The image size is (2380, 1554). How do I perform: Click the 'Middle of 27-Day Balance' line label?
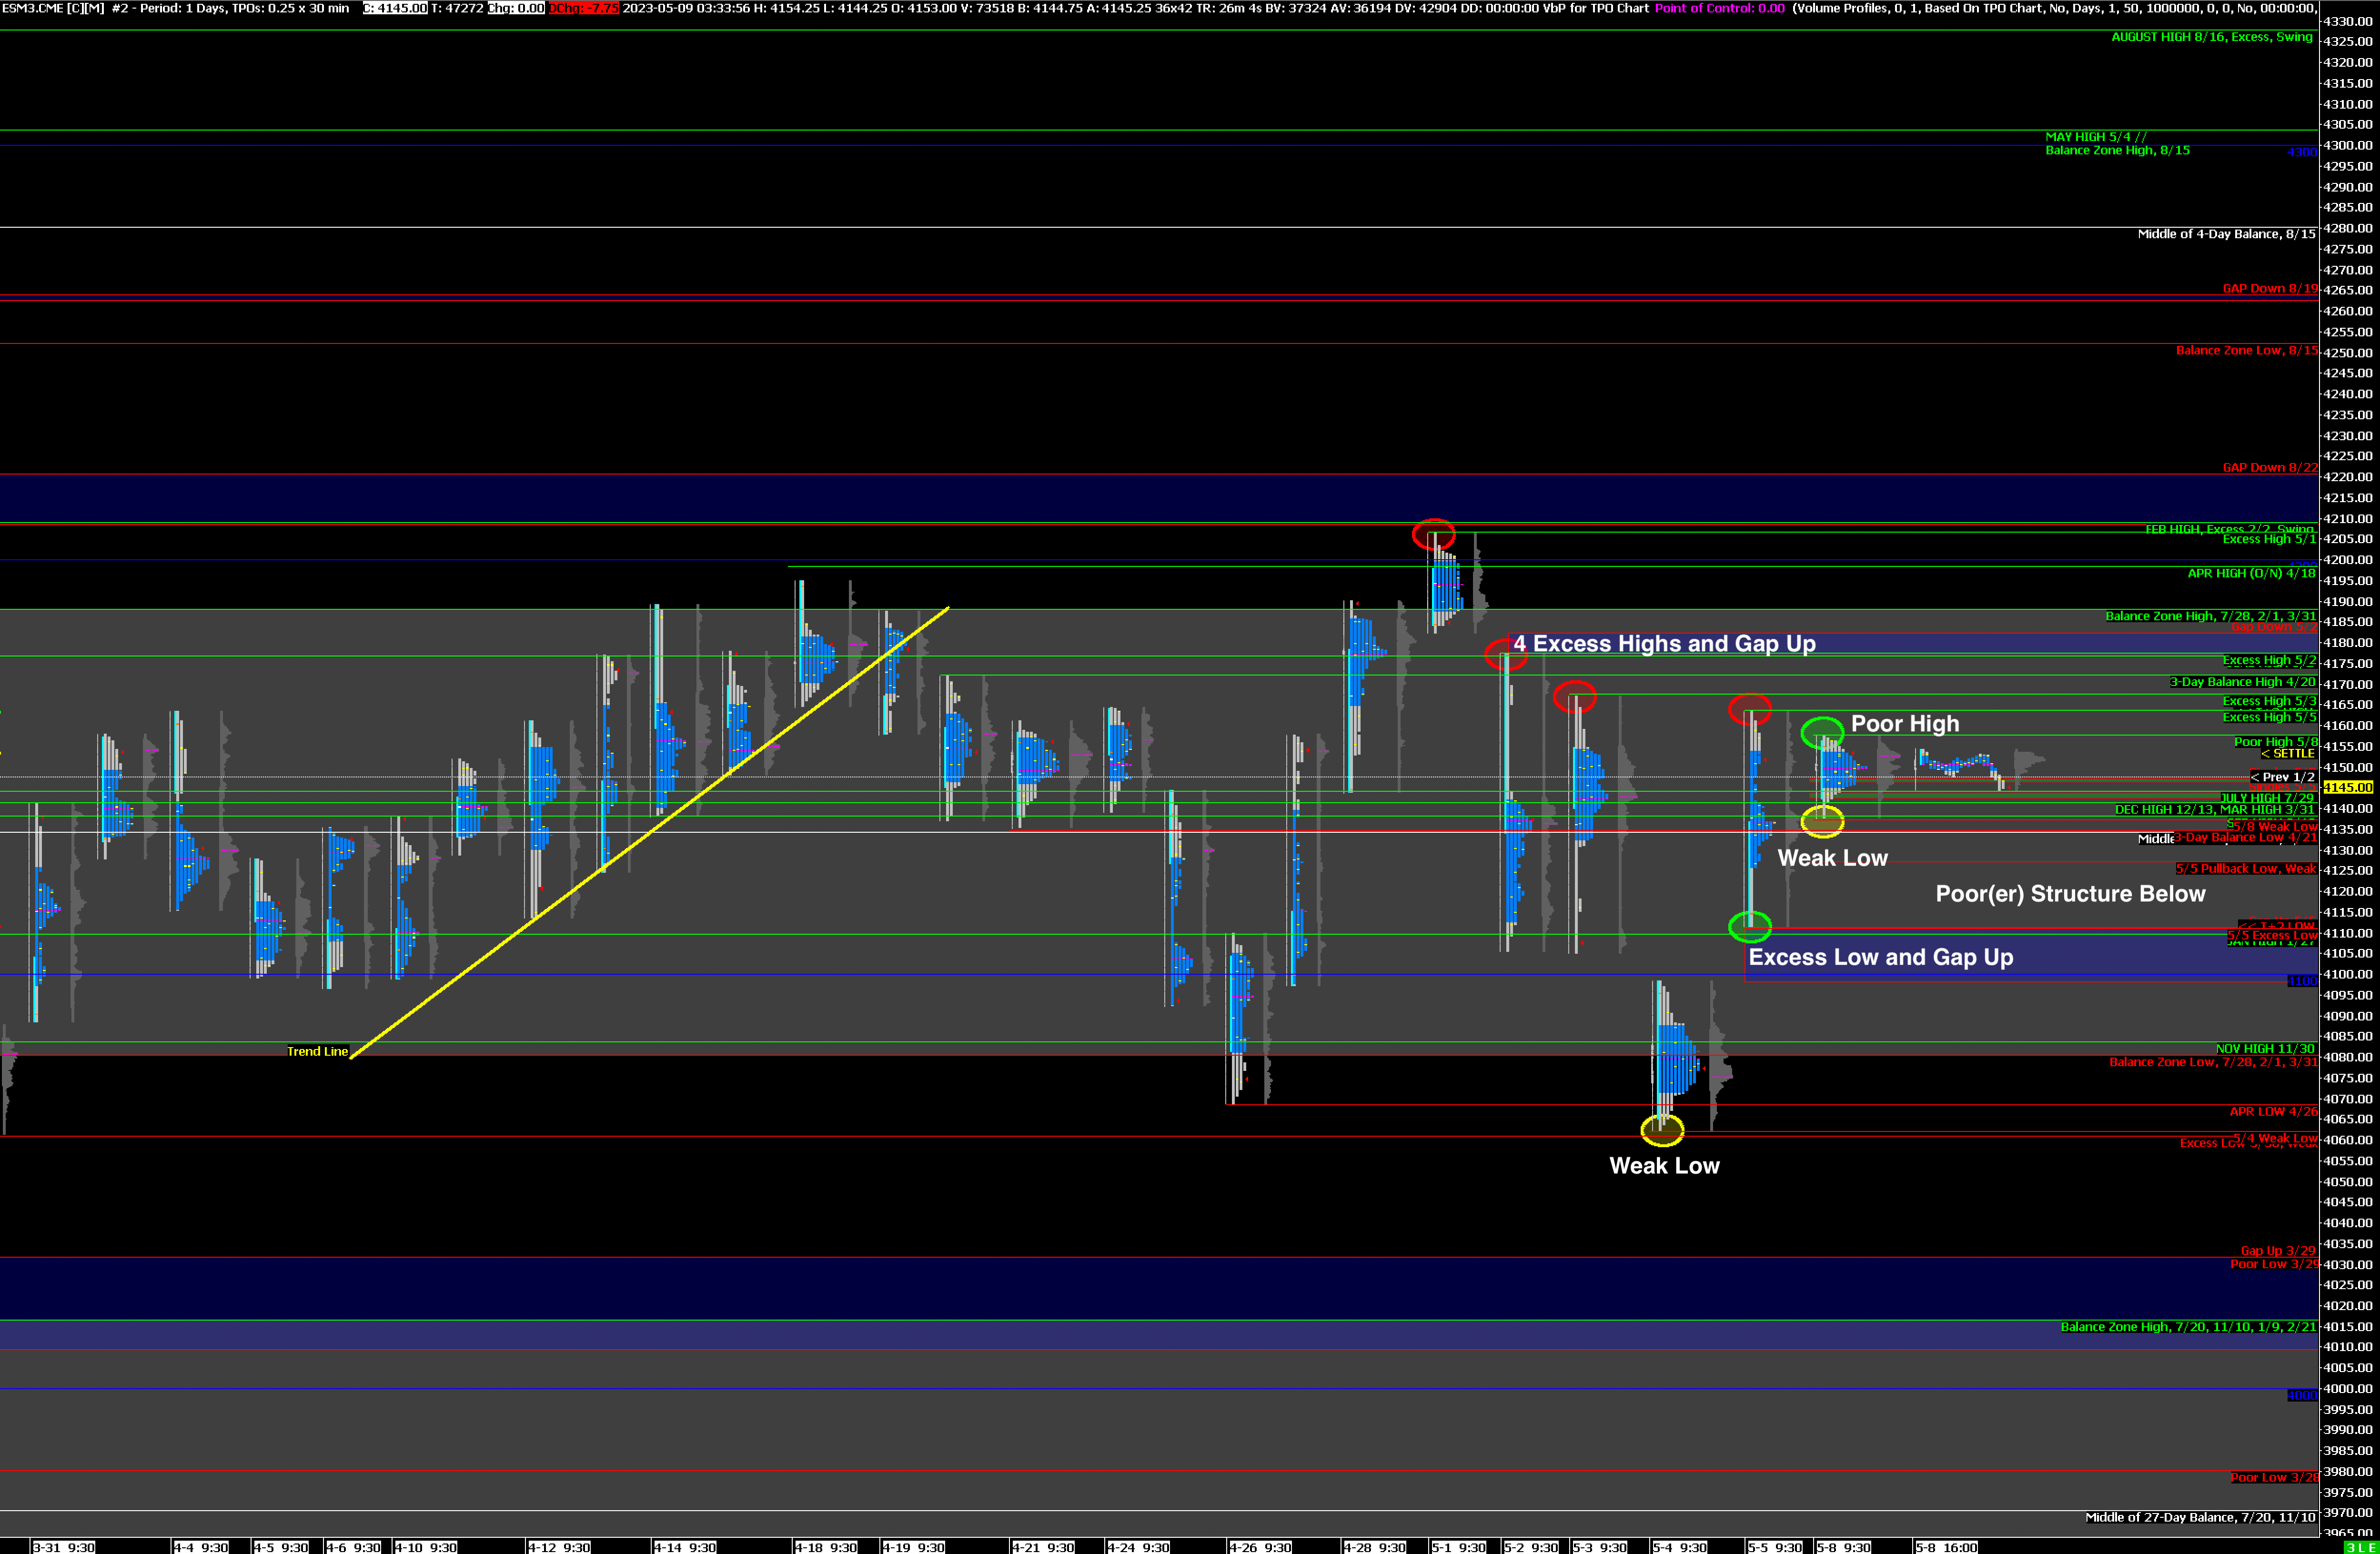(2199, 1517)
